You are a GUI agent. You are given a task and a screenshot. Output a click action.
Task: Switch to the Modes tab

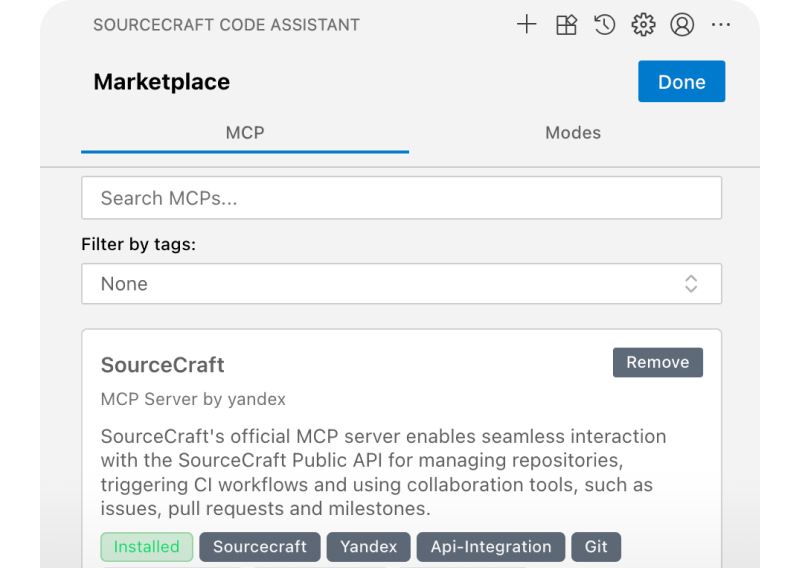[x=573, y=132]
